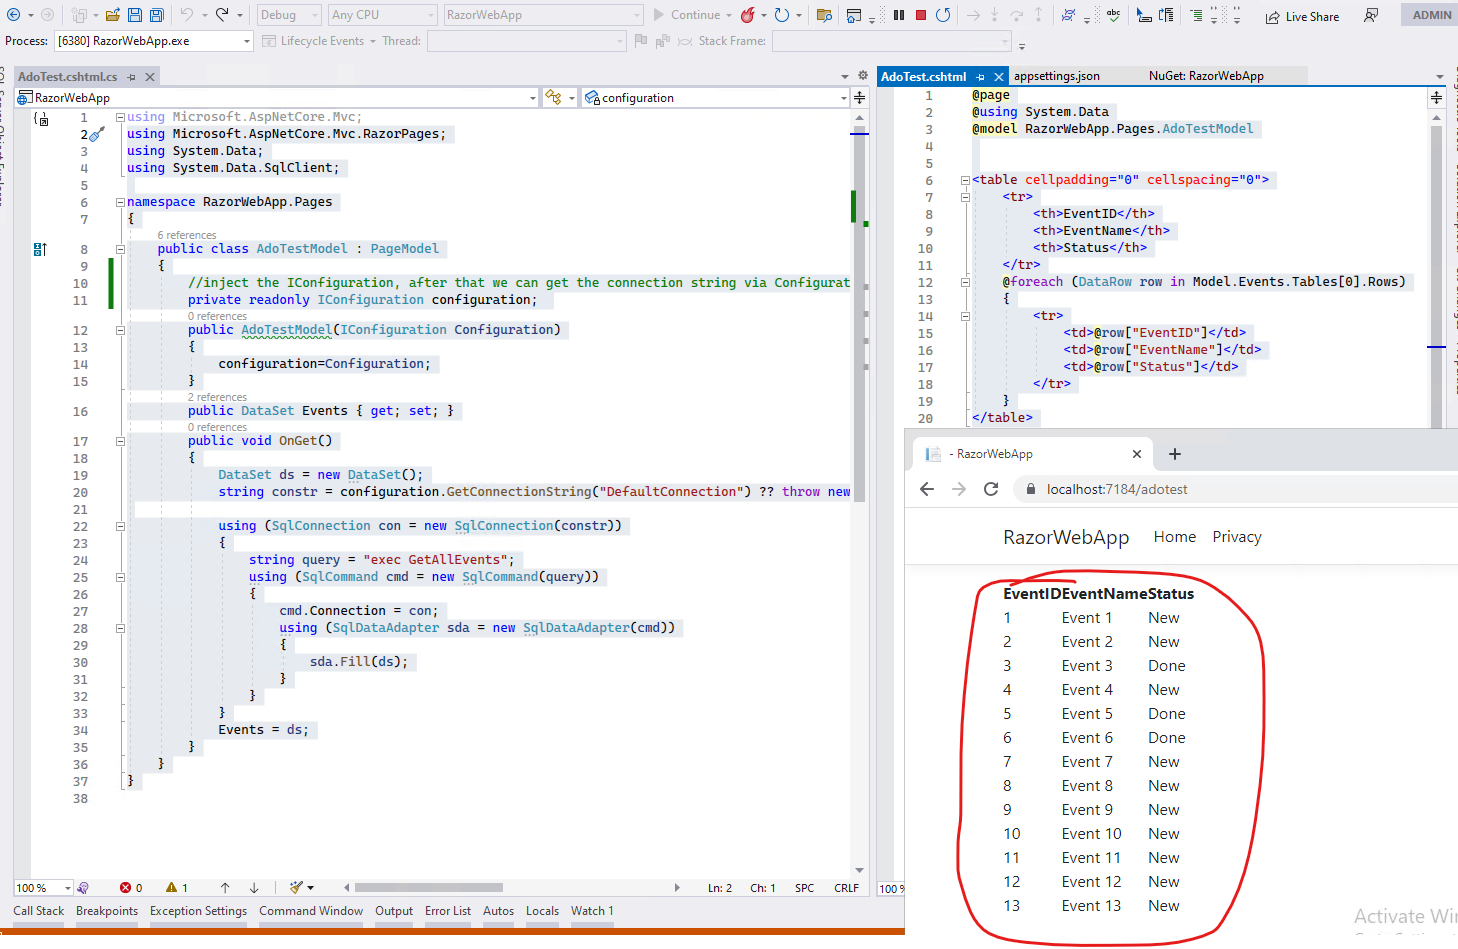1458x949 pixels.
Task: Open the 100 % zoom dropdown
Action: click(x=43, y=888)
